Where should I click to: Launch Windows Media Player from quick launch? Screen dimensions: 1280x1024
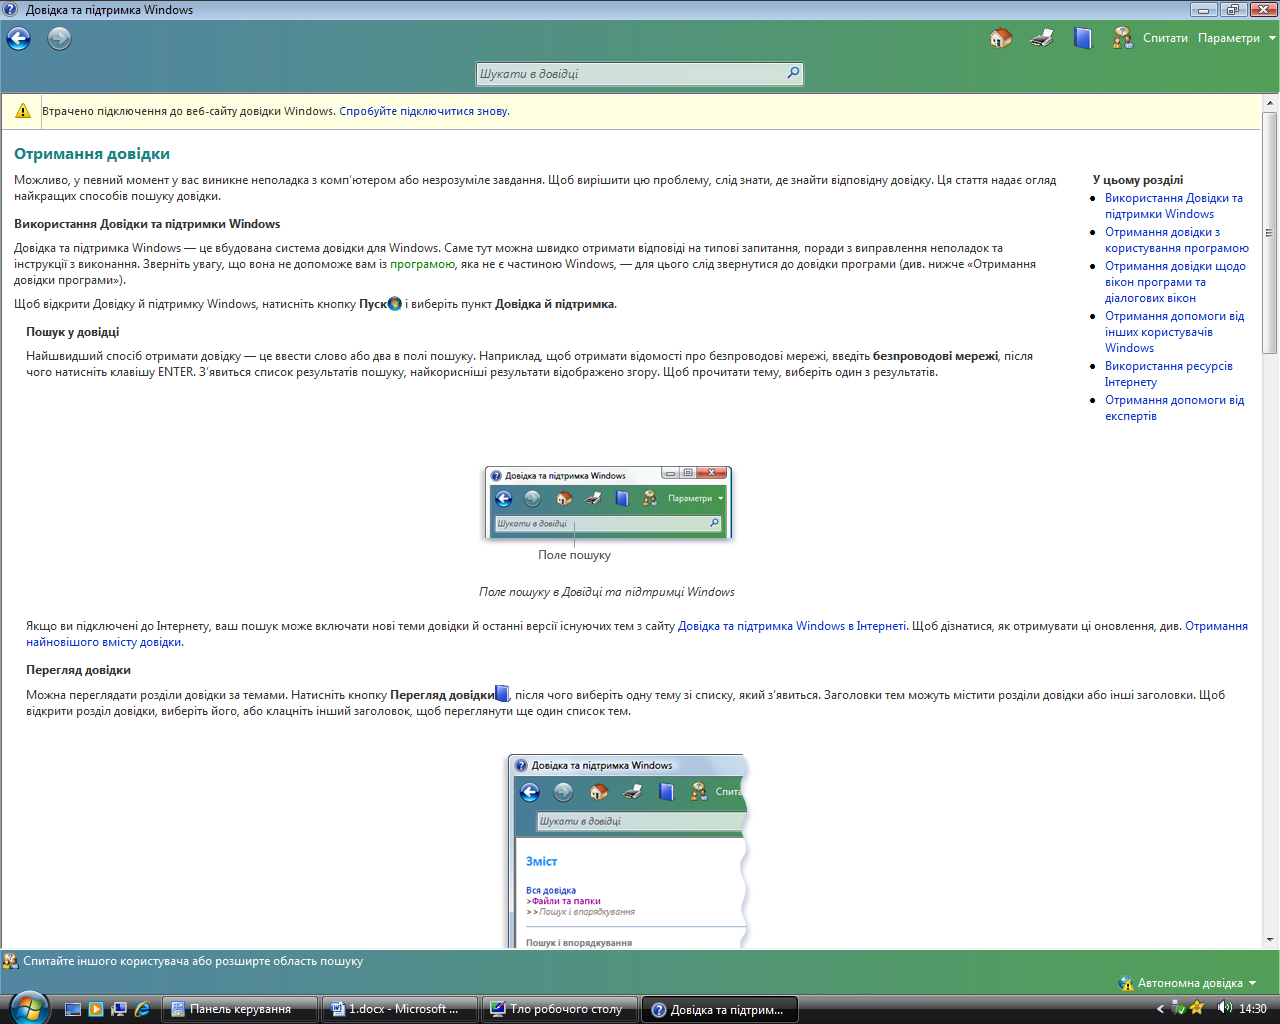click(96, 1009)
